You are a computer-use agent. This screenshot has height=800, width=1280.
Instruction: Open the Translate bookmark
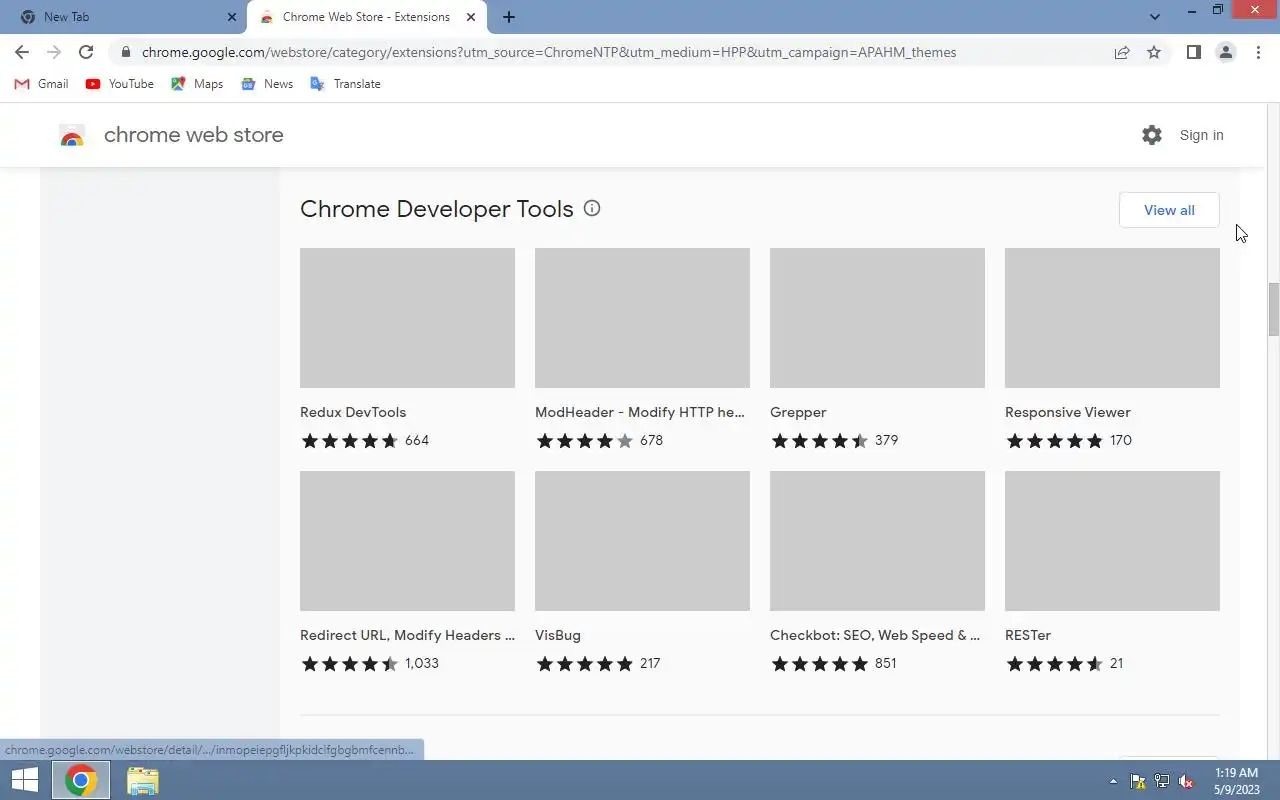click(x=345, y=84)
